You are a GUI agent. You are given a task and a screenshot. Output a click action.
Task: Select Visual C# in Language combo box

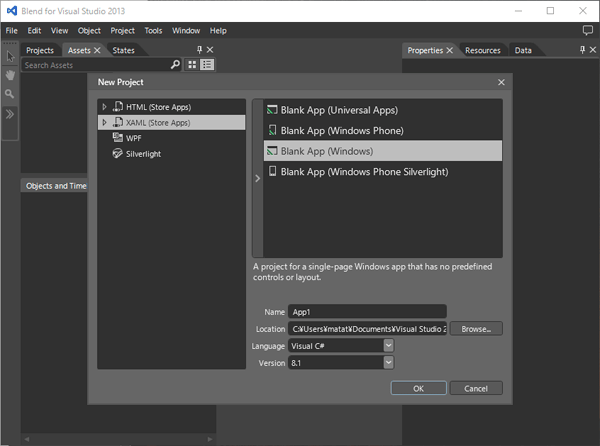[x=341, y=346]
